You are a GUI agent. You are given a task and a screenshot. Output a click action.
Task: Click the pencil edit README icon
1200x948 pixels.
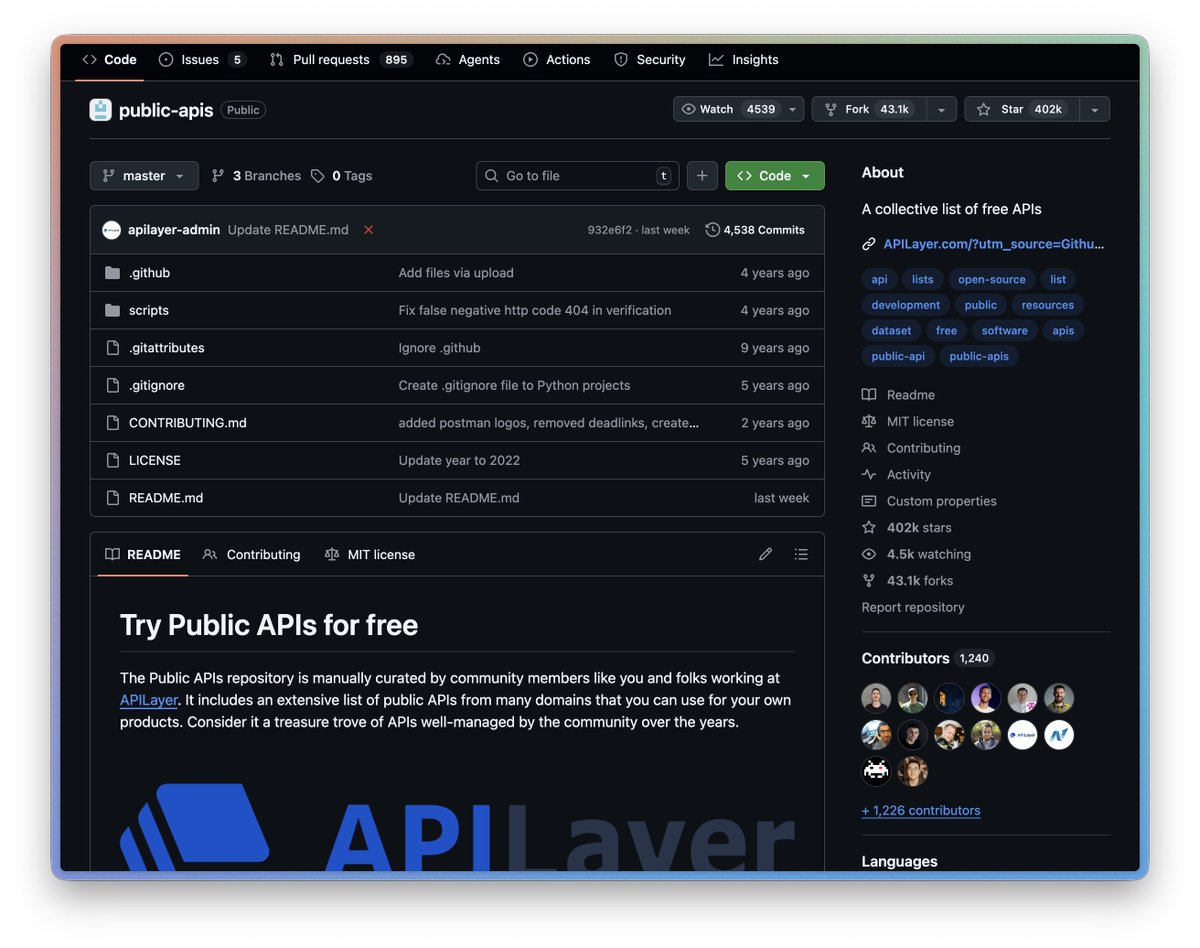[x=765, y=554]
